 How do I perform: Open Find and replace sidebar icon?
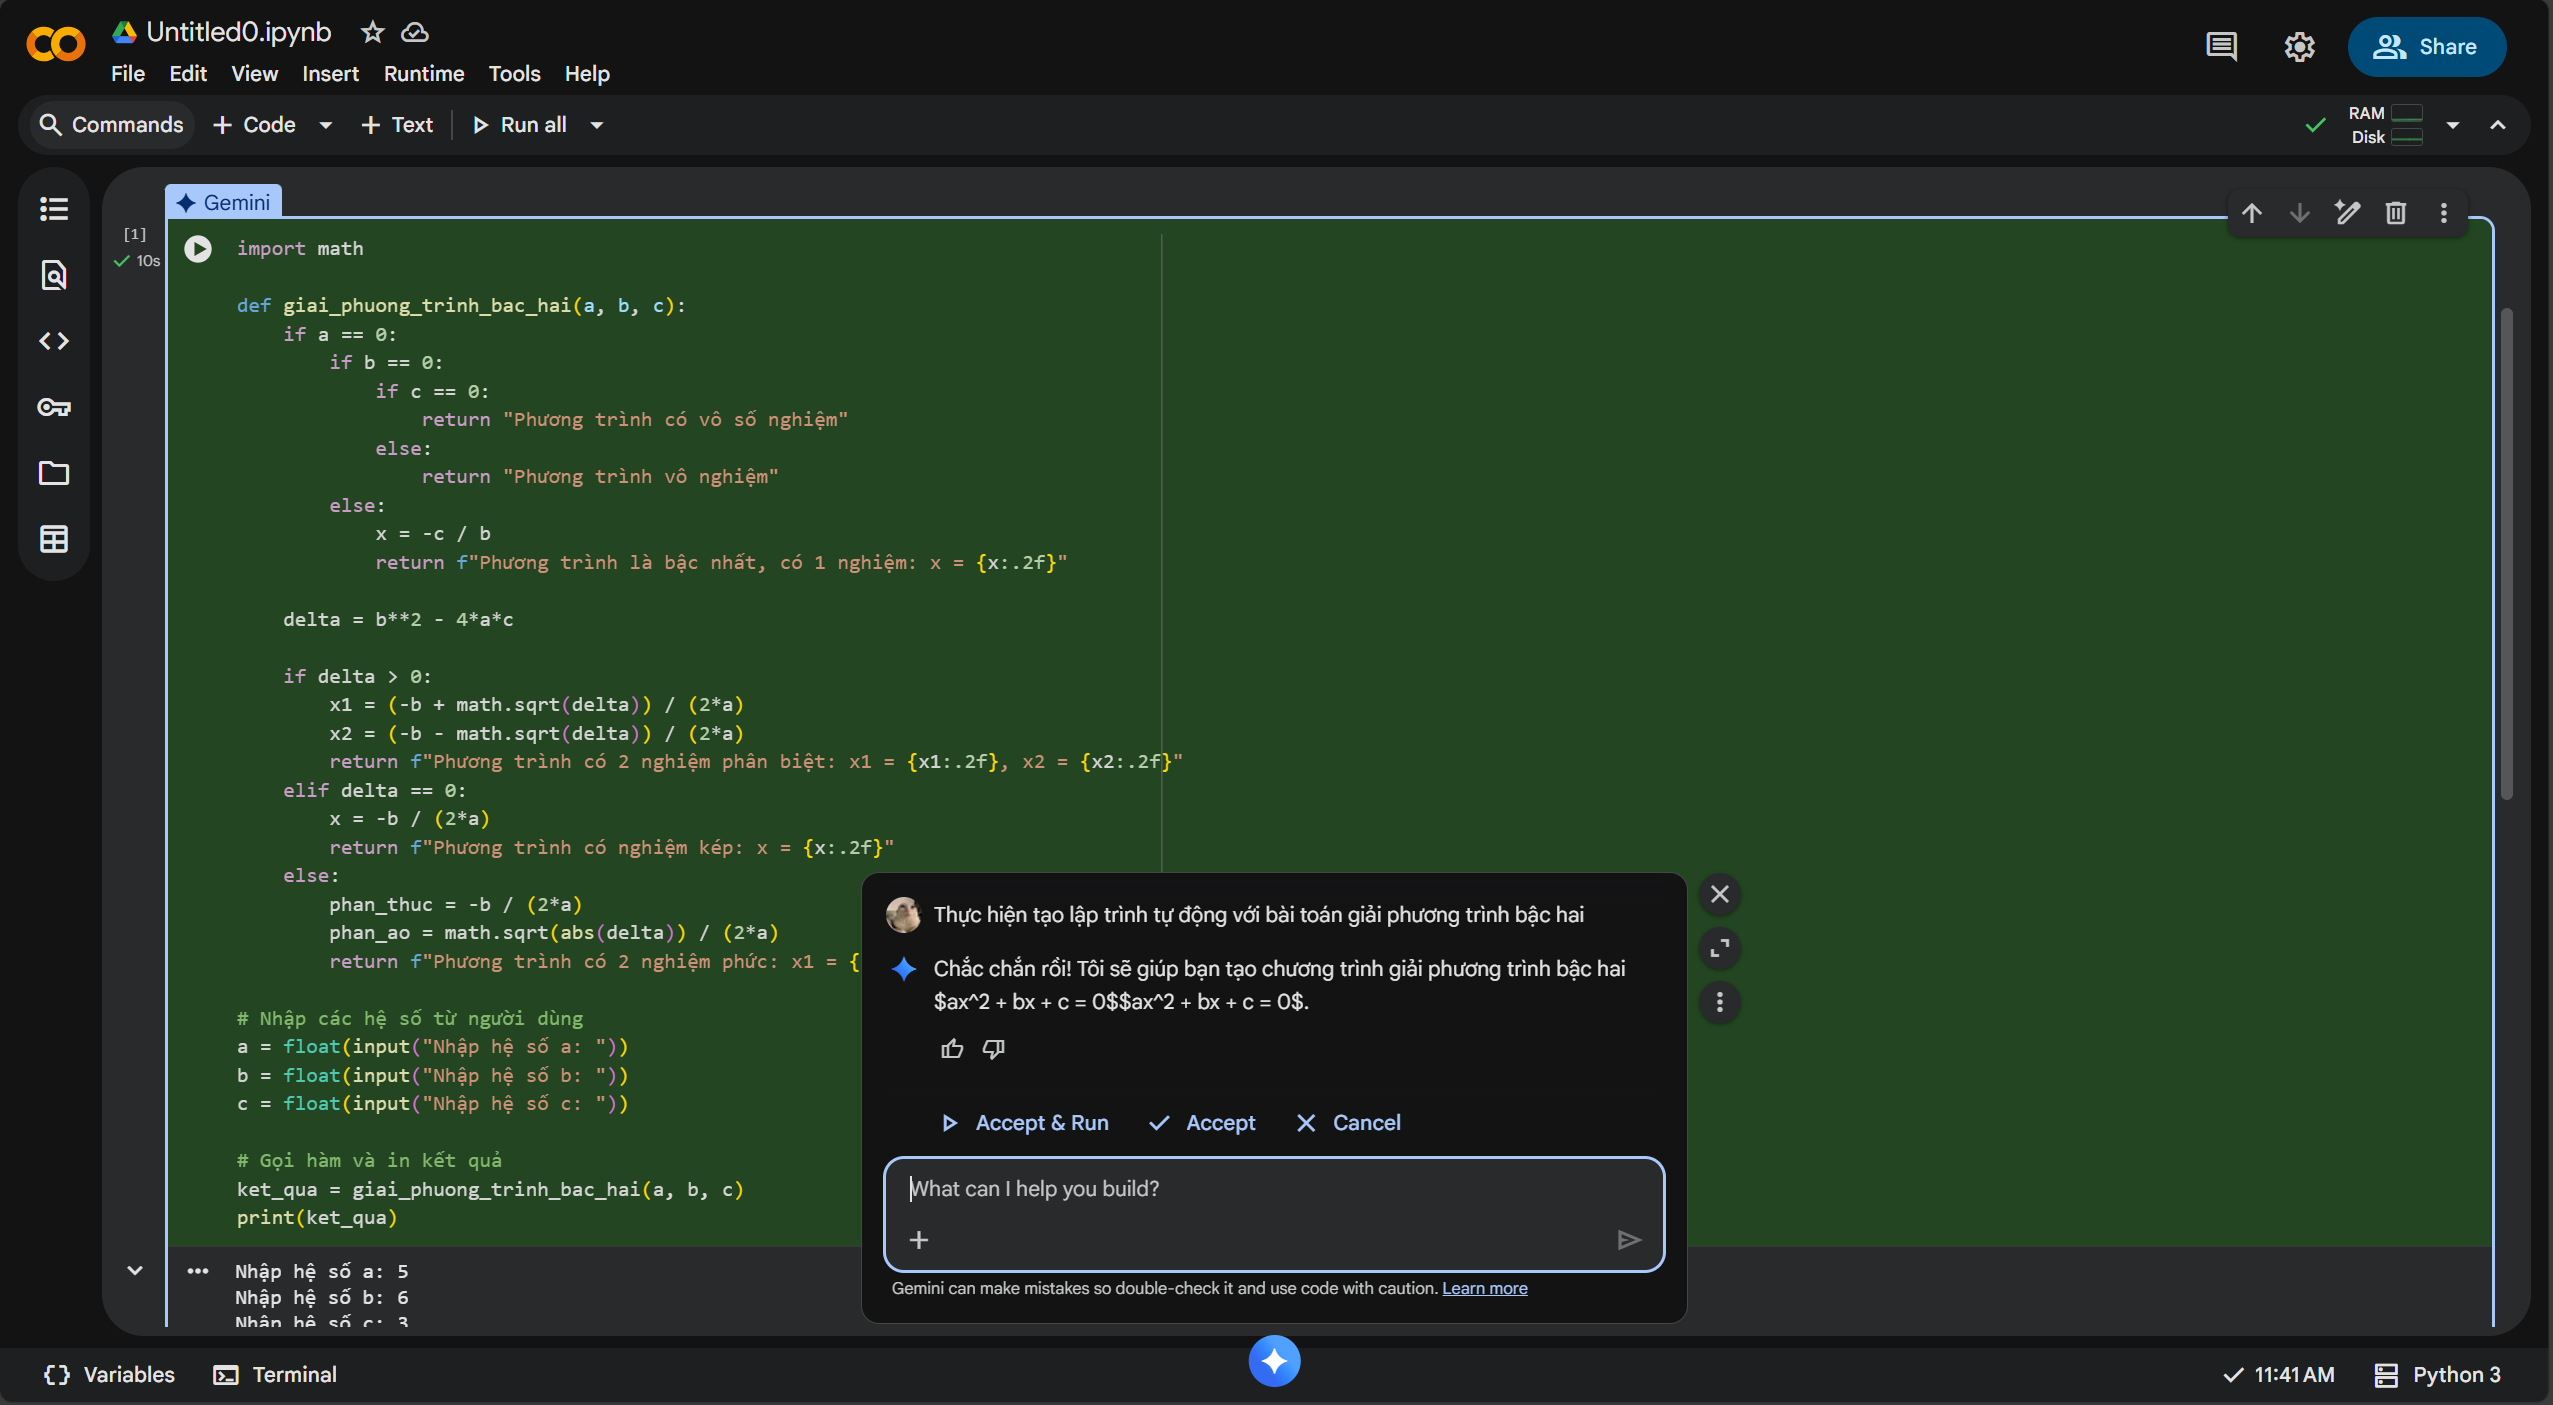pos(54,275)
